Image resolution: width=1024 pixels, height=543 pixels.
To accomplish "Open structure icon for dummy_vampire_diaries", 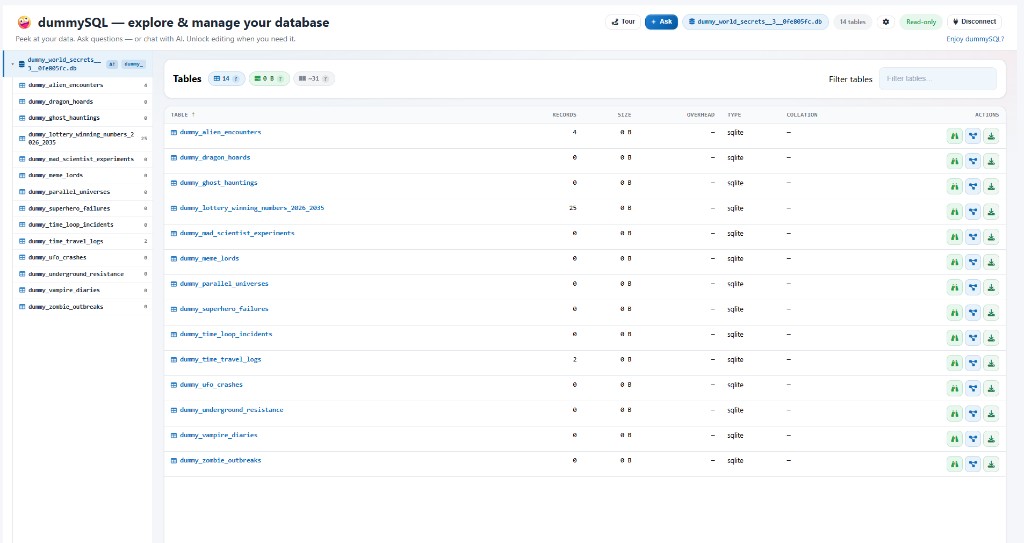I will click(x=973, y=438).
